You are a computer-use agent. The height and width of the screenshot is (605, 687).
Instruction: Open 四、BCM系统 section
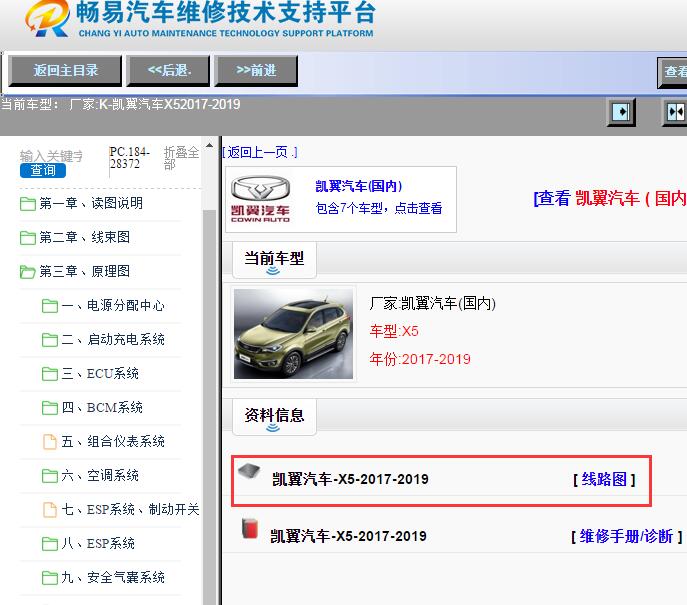pos(102,407)
